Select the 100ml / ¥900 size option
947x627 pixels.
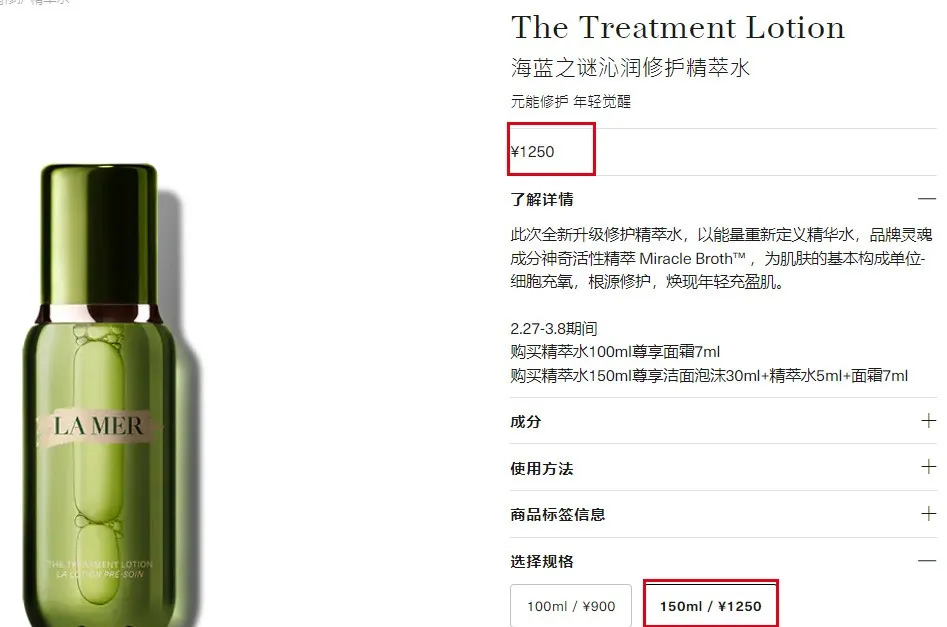571,606
